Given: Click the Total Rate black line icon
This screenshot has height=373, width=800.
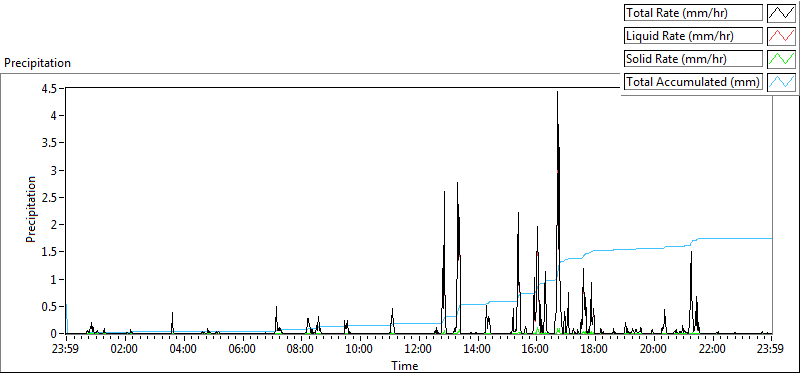Looking at the screenshot, I should tap(782, 13).
